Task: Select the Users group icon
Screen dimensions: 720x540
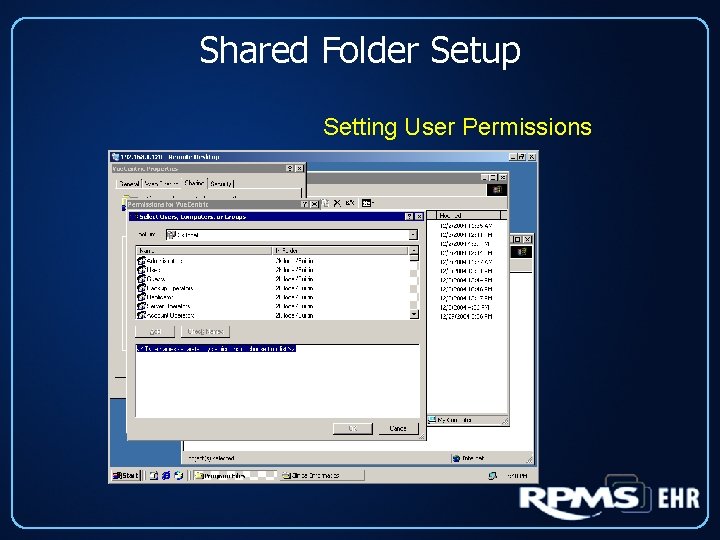Action: [x=141, y=270]
